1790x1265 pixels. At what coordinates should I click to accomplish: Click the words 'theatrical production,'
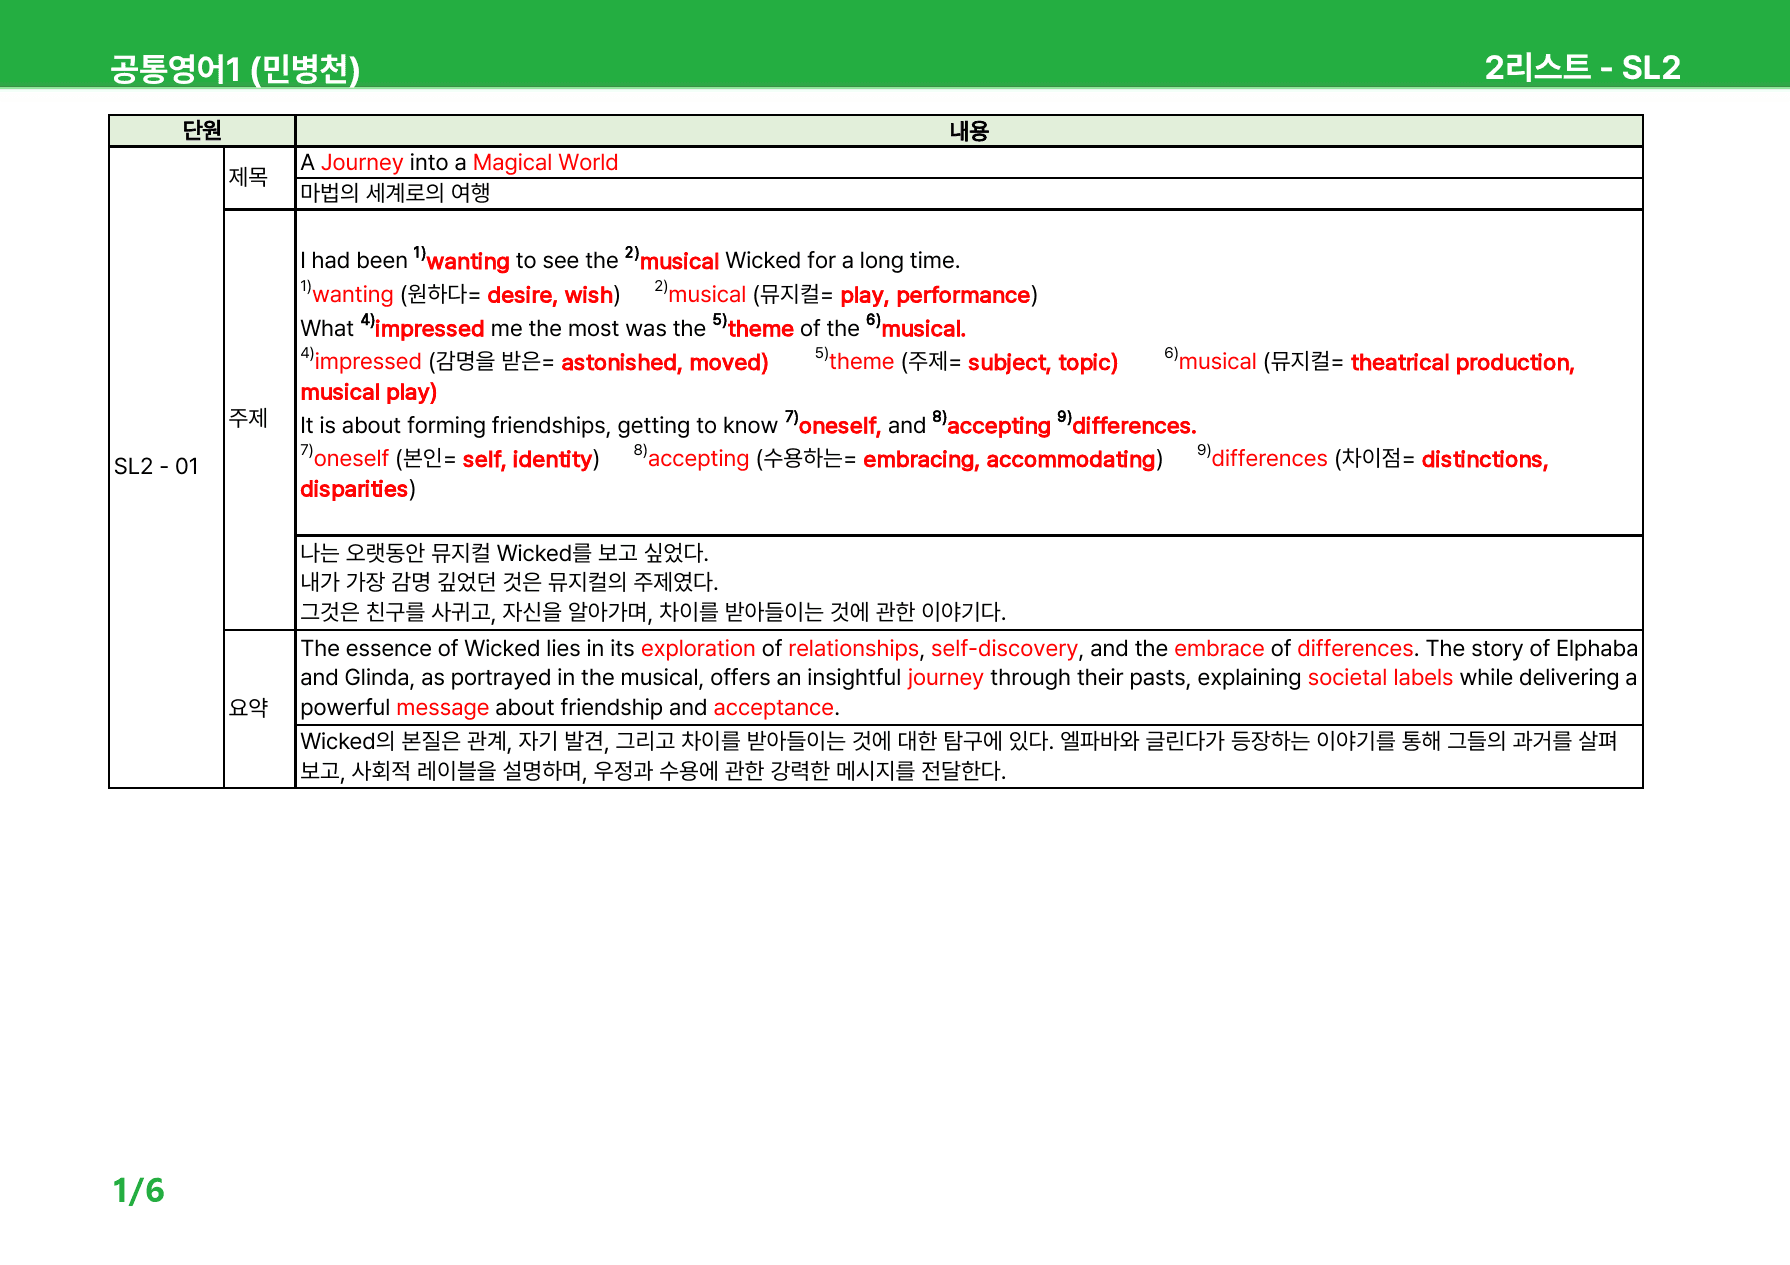coord(1462,362)
